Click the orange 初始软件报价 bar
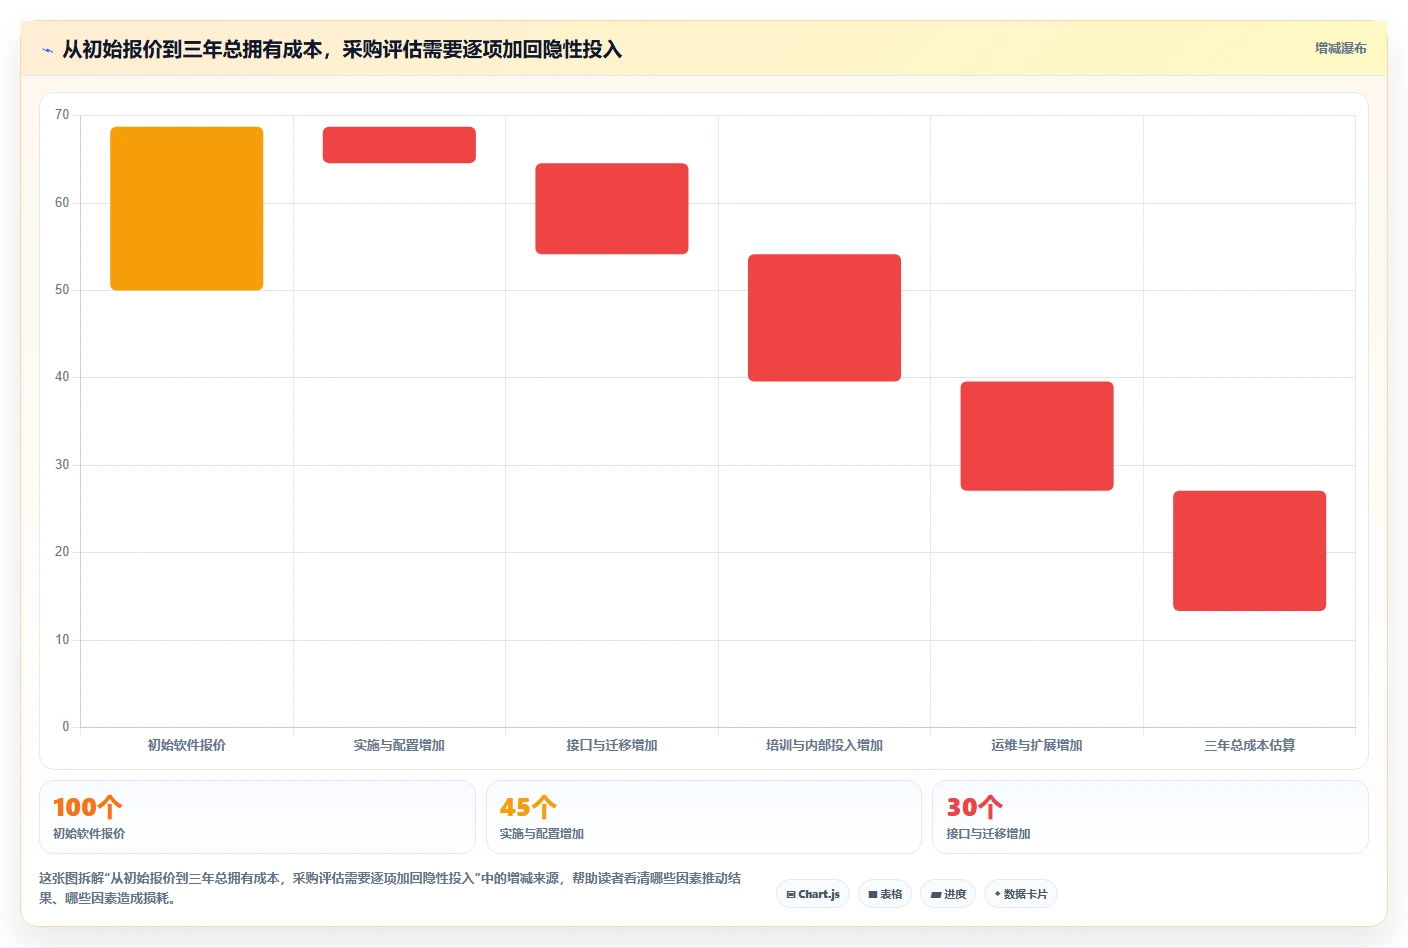Screen dimensions: 1408x948 tap(187, 208)
